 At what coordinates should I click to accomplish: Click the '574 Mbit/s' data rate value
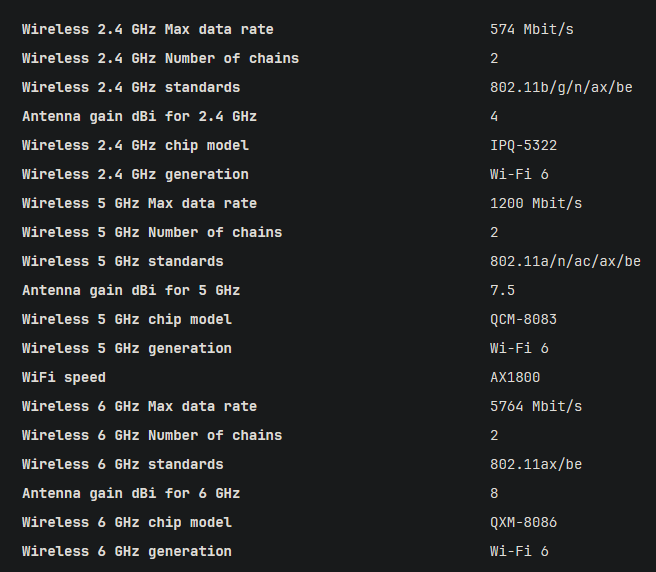531,30
